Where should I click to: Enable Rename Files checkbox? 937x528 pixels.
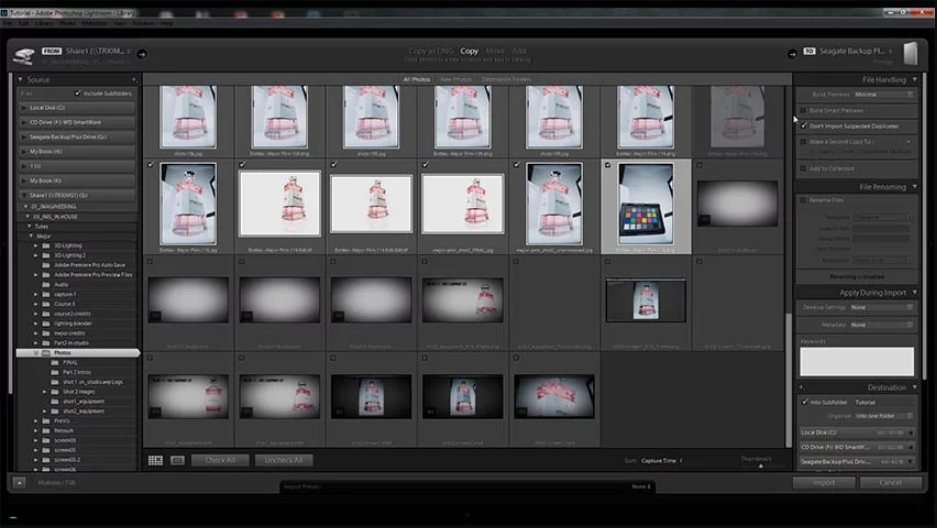(x=804, y=200)
